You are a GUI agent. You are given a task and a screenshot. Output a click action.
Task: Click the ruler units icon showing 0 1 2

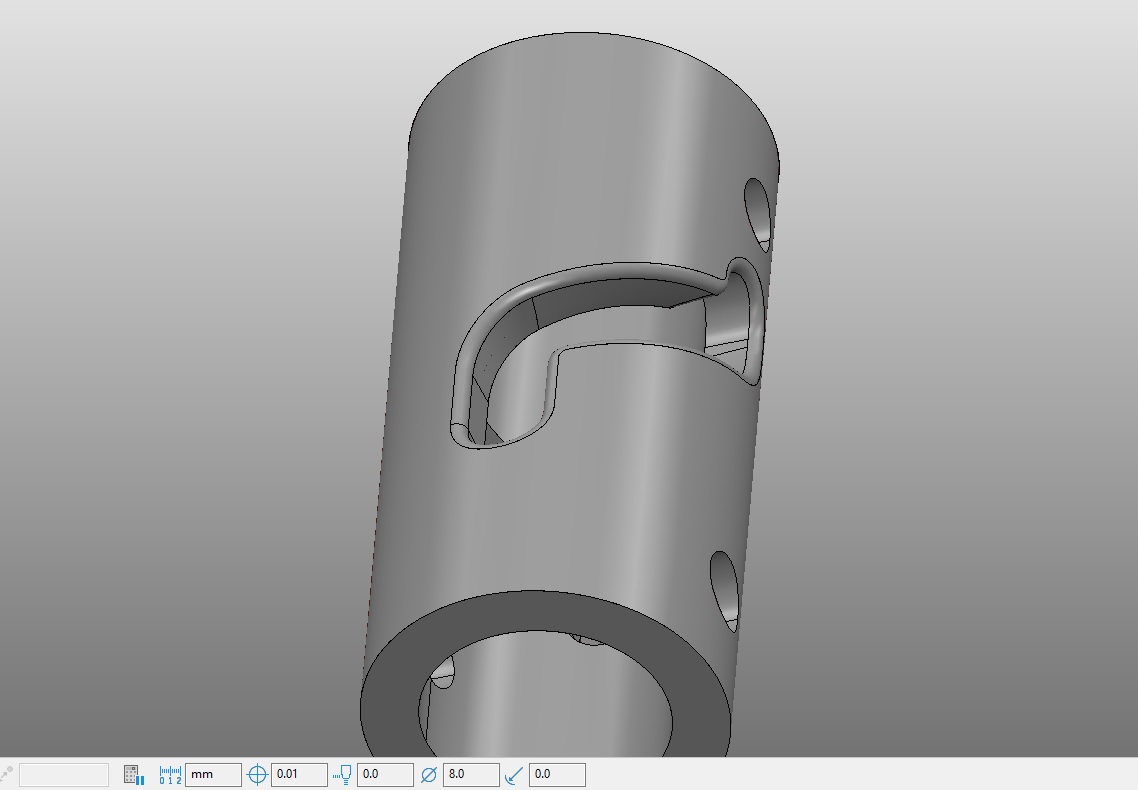tap(169, 773)
